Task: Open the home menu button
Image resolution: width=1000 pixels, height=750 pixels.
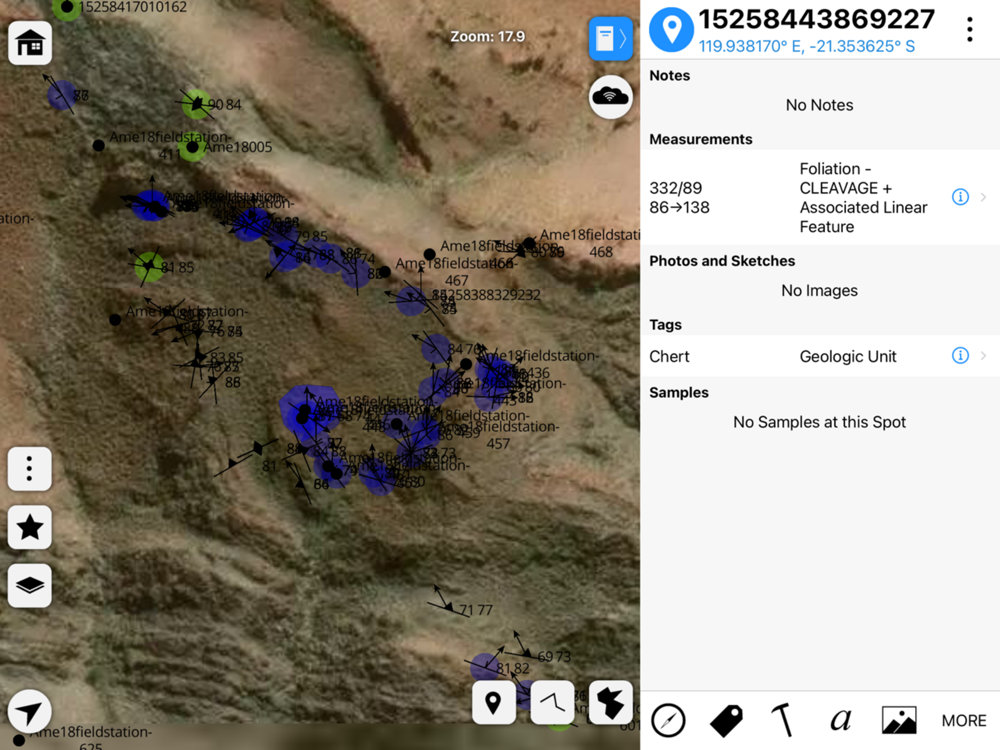Action: pos(30,43)
